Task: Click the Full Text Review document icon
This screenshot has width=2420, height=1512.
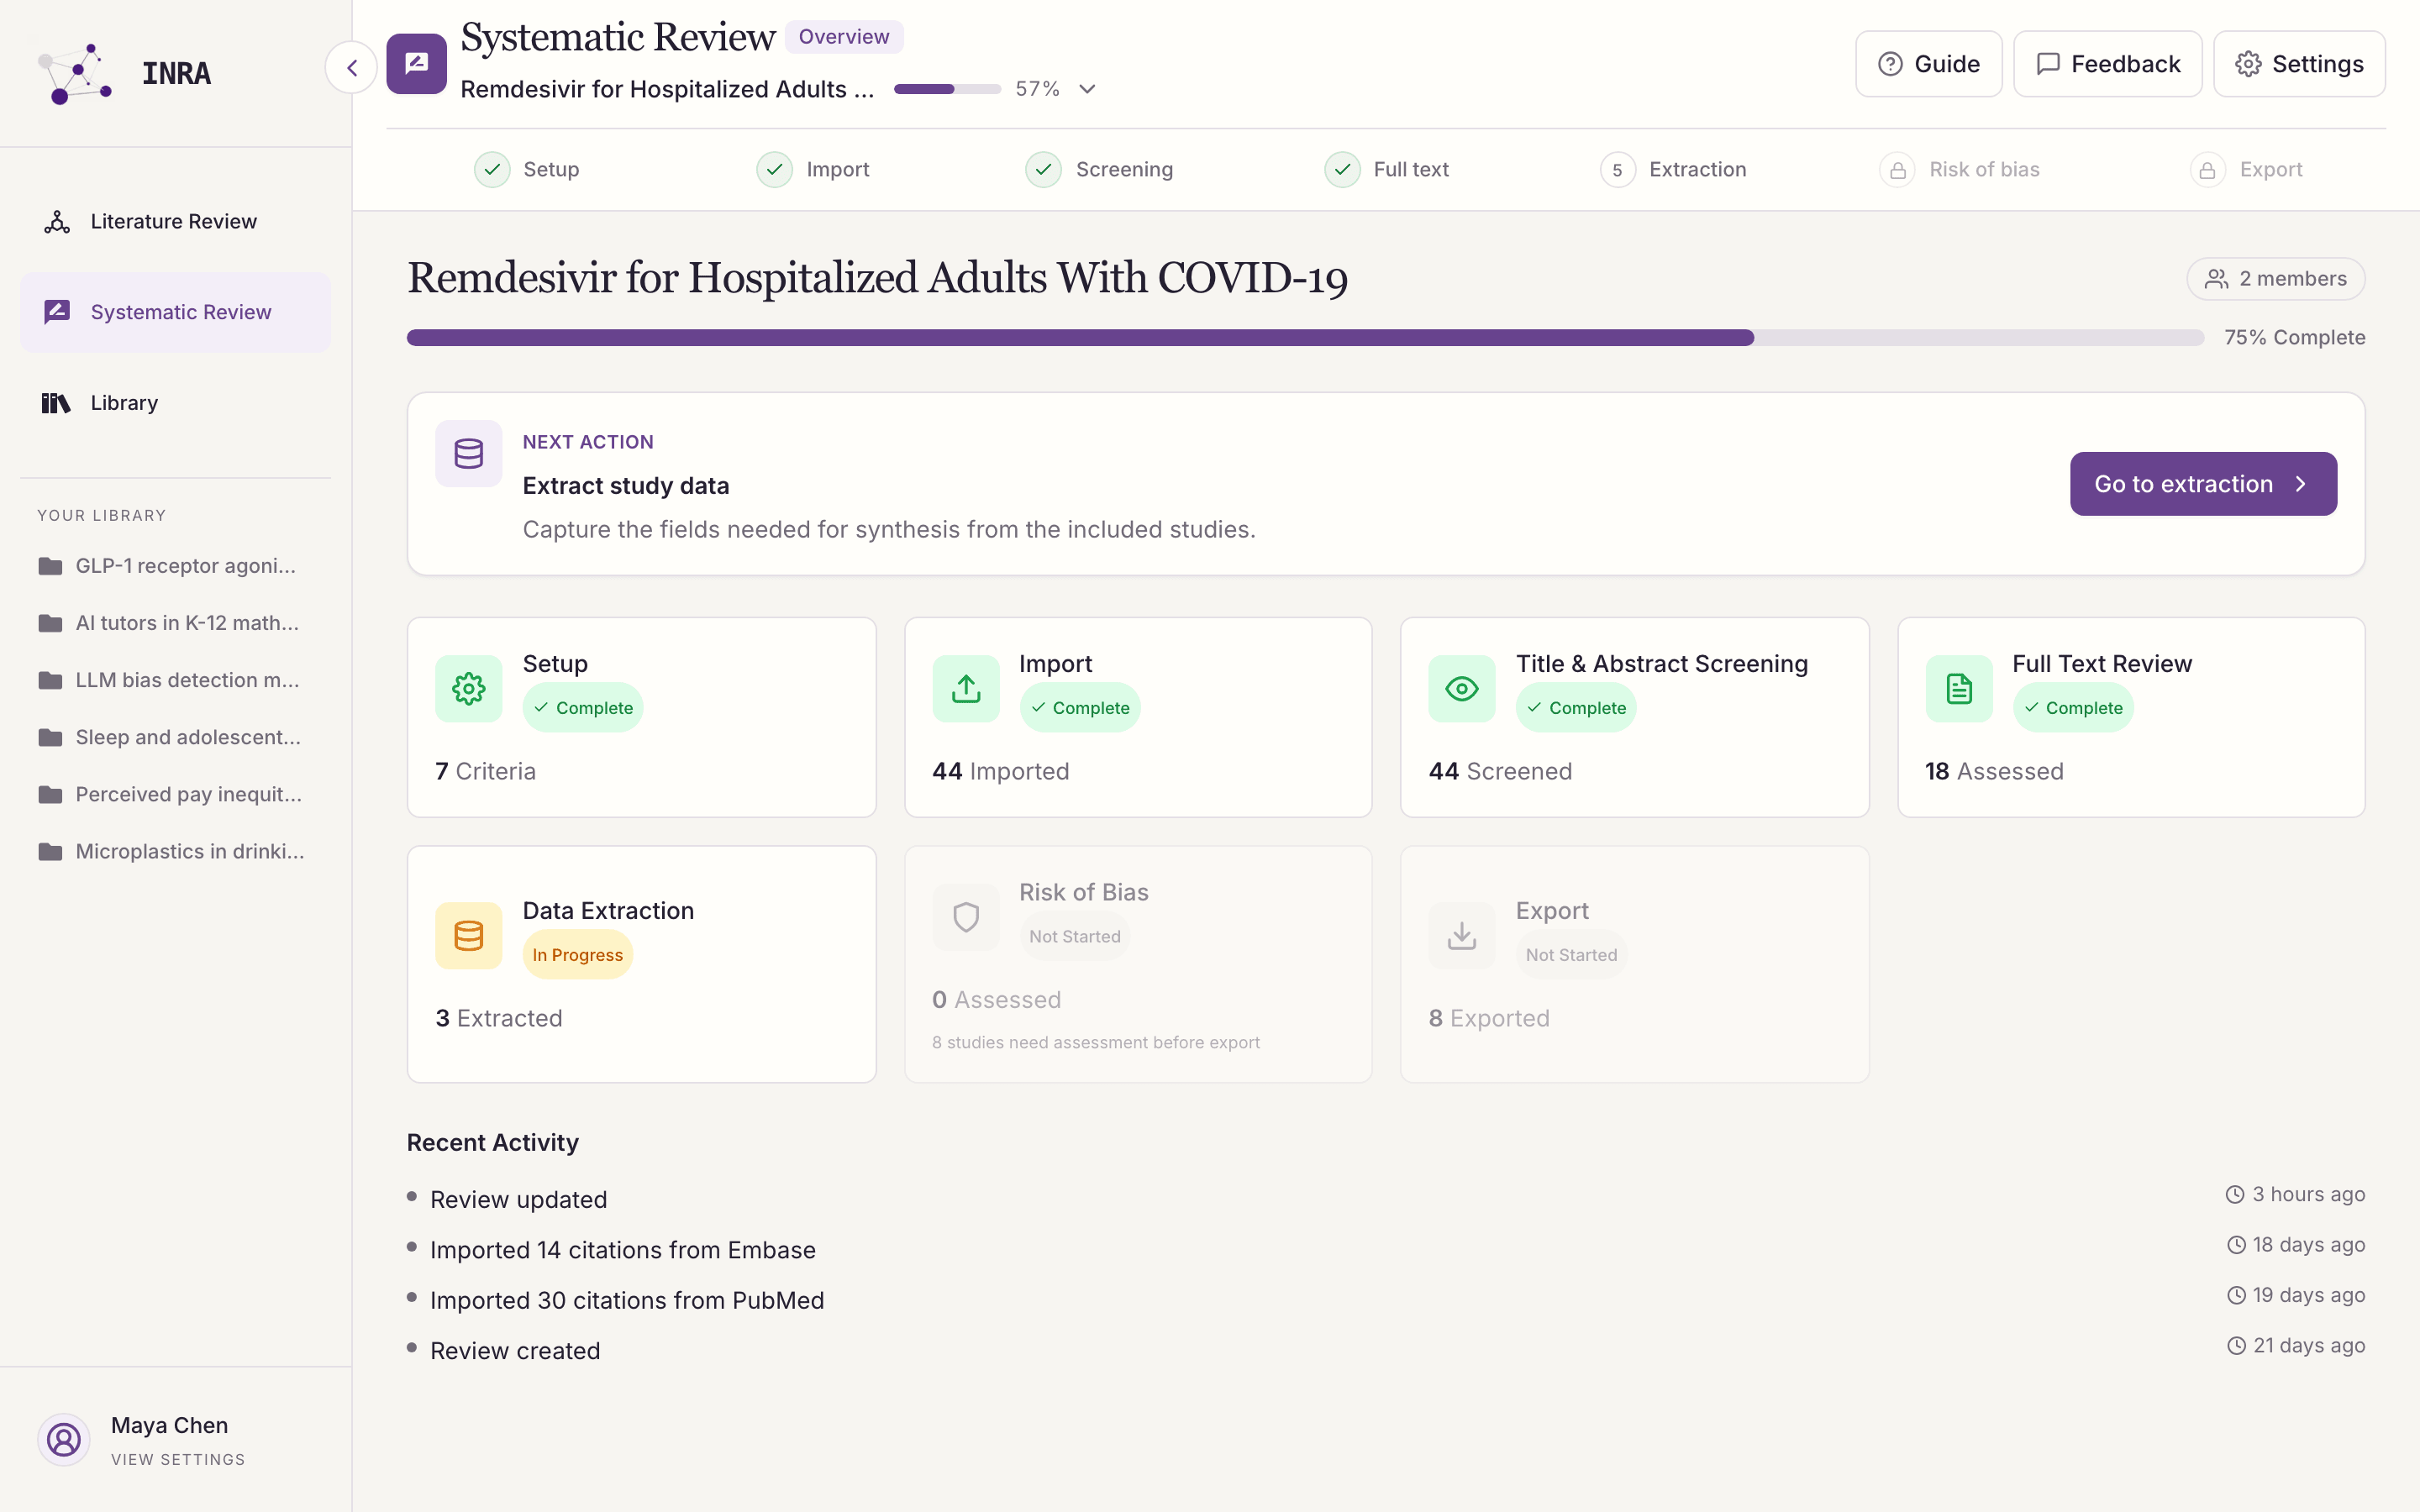Action: [x=1958, y=689]
